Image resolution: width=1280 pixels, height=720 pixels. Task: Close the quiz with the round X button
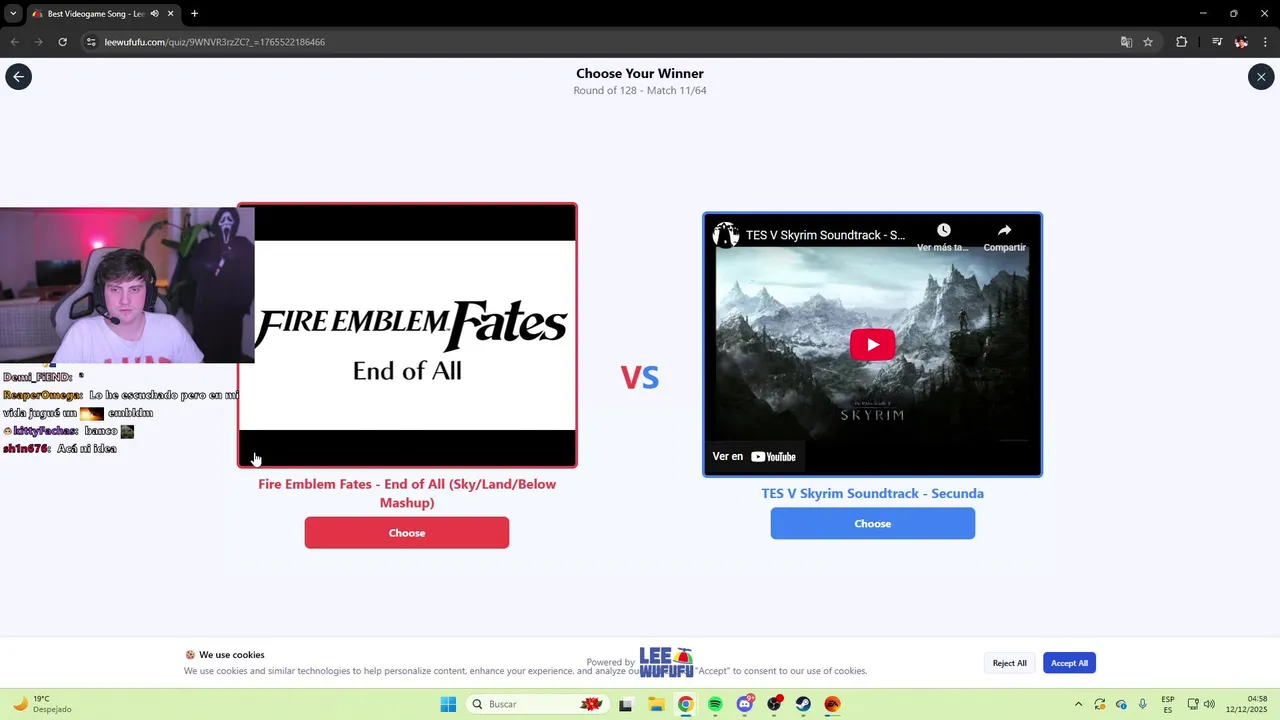pyautogui.click(x=1261, y=77)
